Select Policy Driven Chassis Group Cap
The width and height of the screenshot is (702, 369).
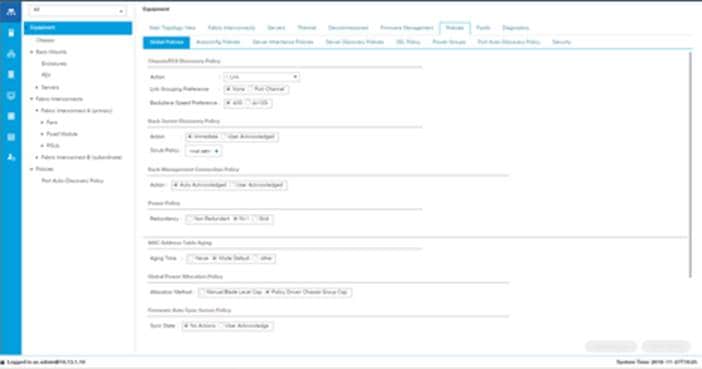[268, 292]
